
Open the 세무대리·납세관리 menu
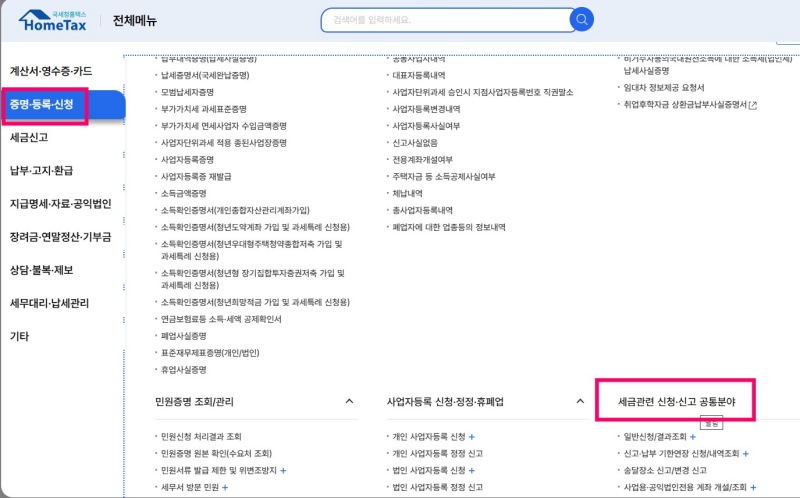click(x=49, y=303)
